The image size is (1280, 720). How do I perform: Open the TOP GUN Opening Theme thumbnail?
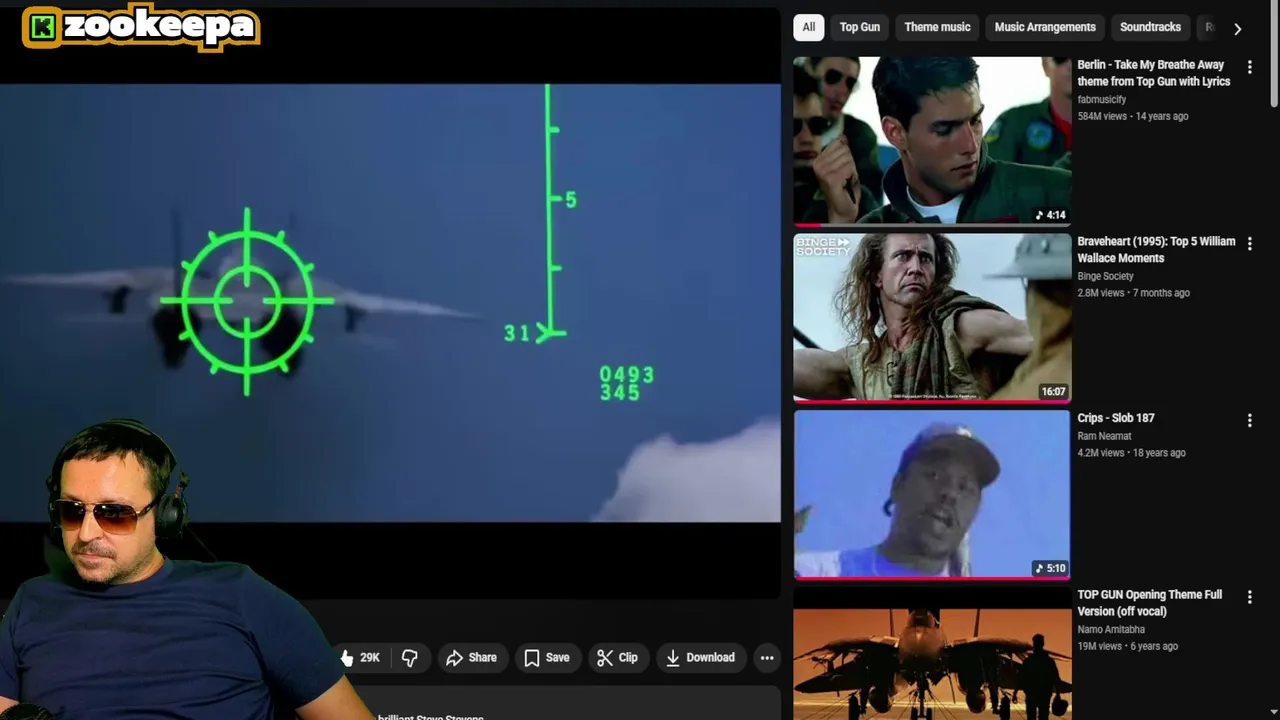coord(932,653)
